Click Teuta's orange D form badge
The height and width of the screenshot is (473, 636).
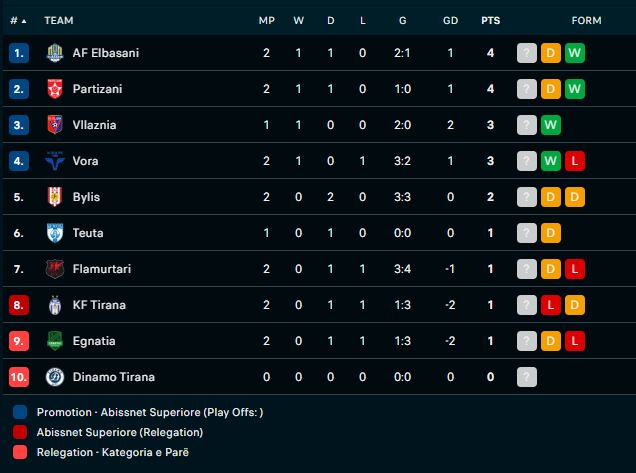[550, 233]
